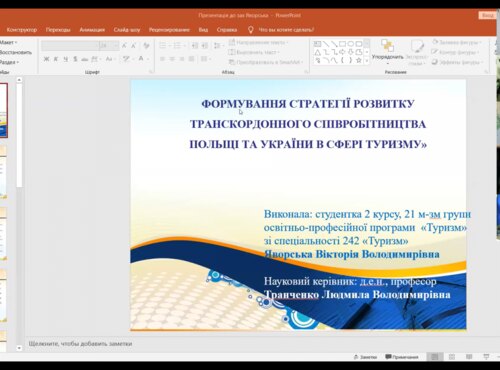The height and width of the screenshot is (370, 500).
Task: Open the font size dropdown
Action: click(115, 45)
